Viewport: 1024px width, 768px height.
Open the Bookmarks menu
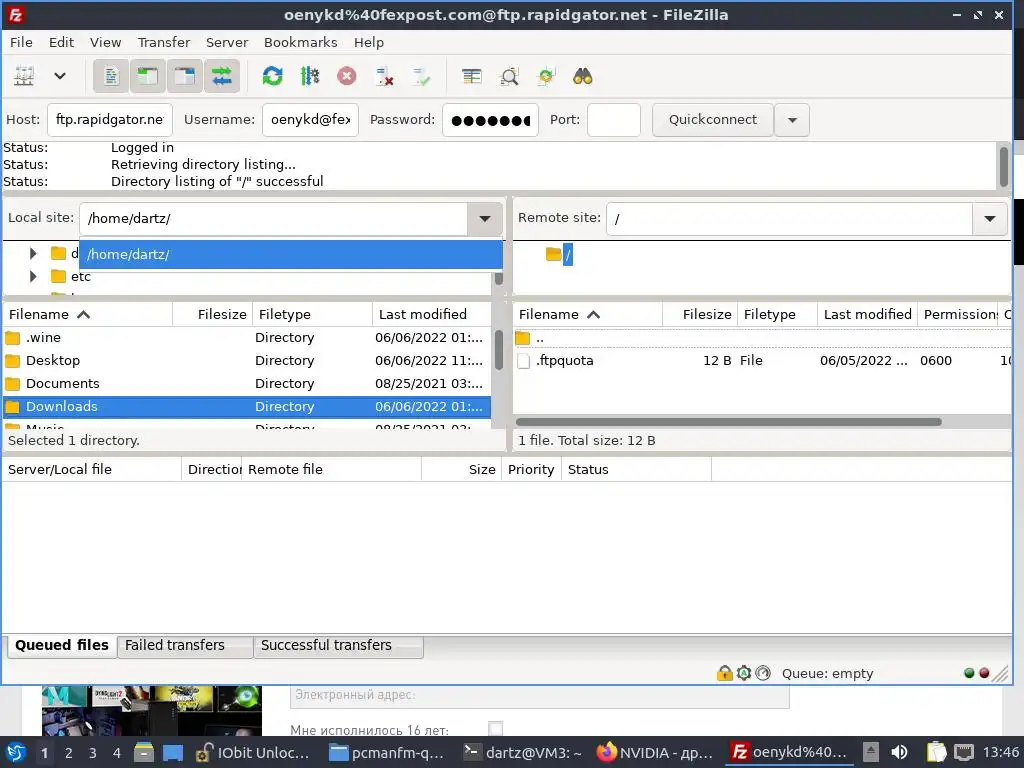[300, 42]
